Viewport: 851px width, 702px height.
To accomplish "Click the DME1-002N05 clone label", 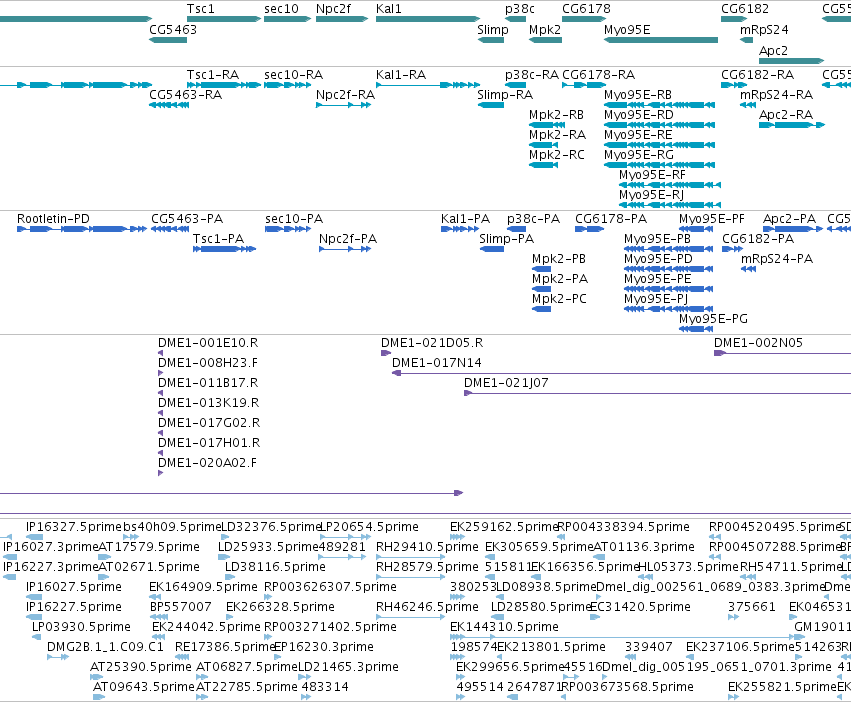I will (758, 343).
